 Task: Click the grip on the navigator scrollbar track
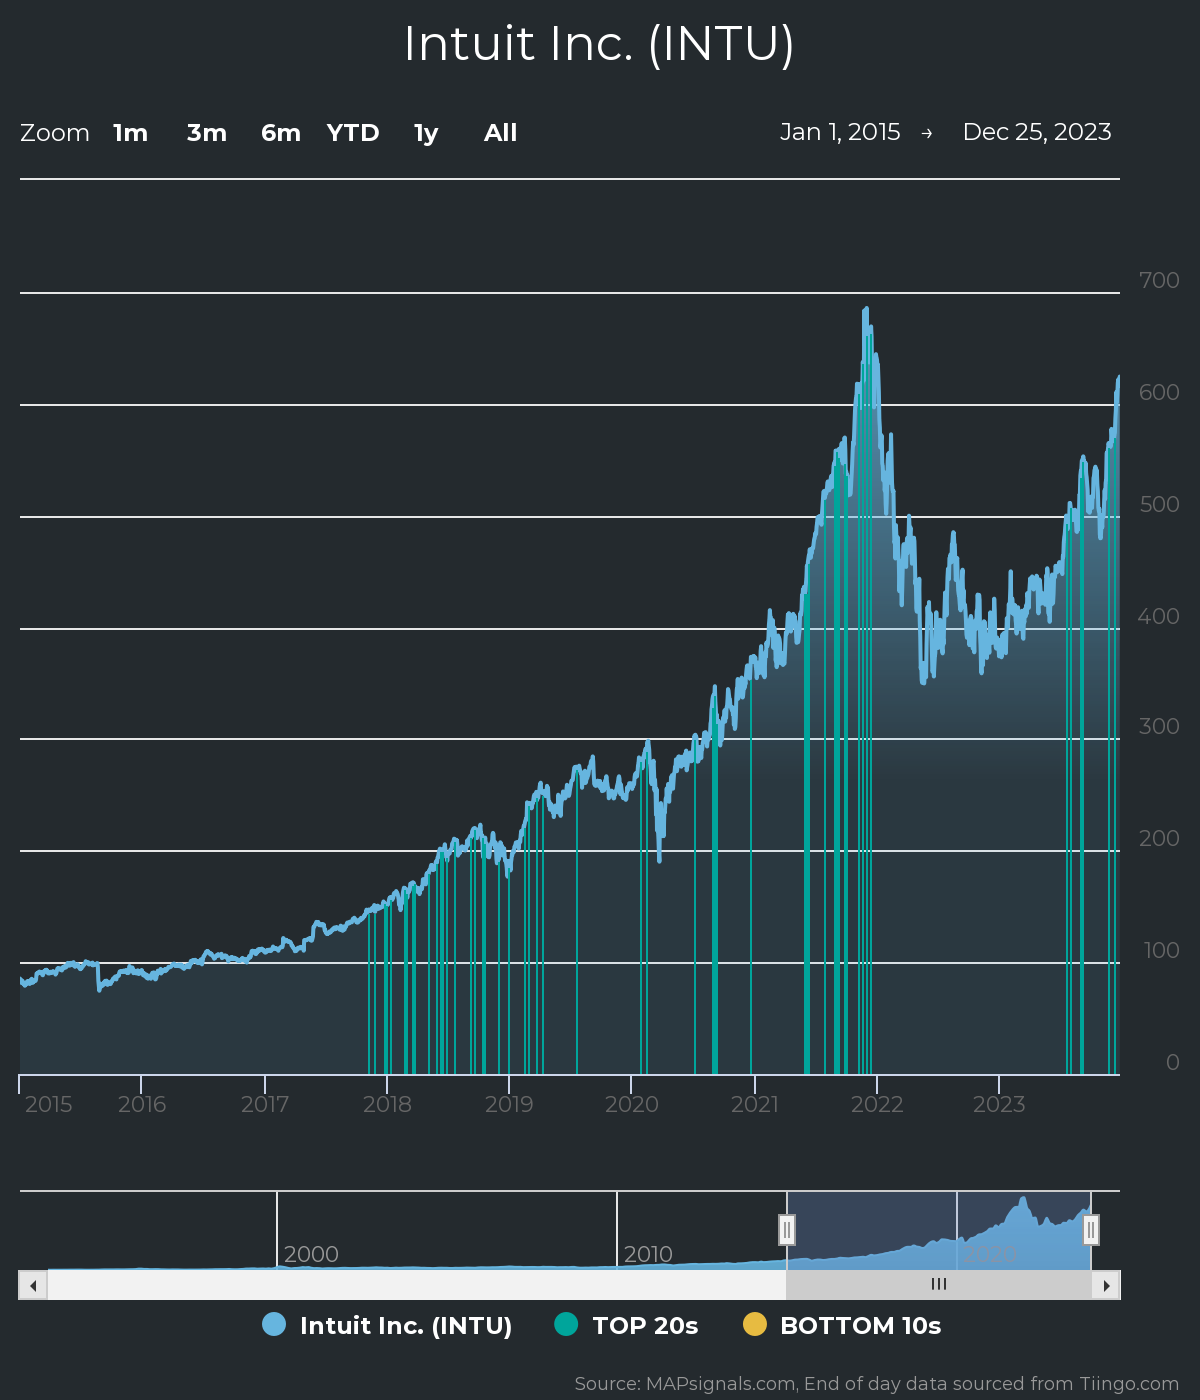click(938, 1284)
